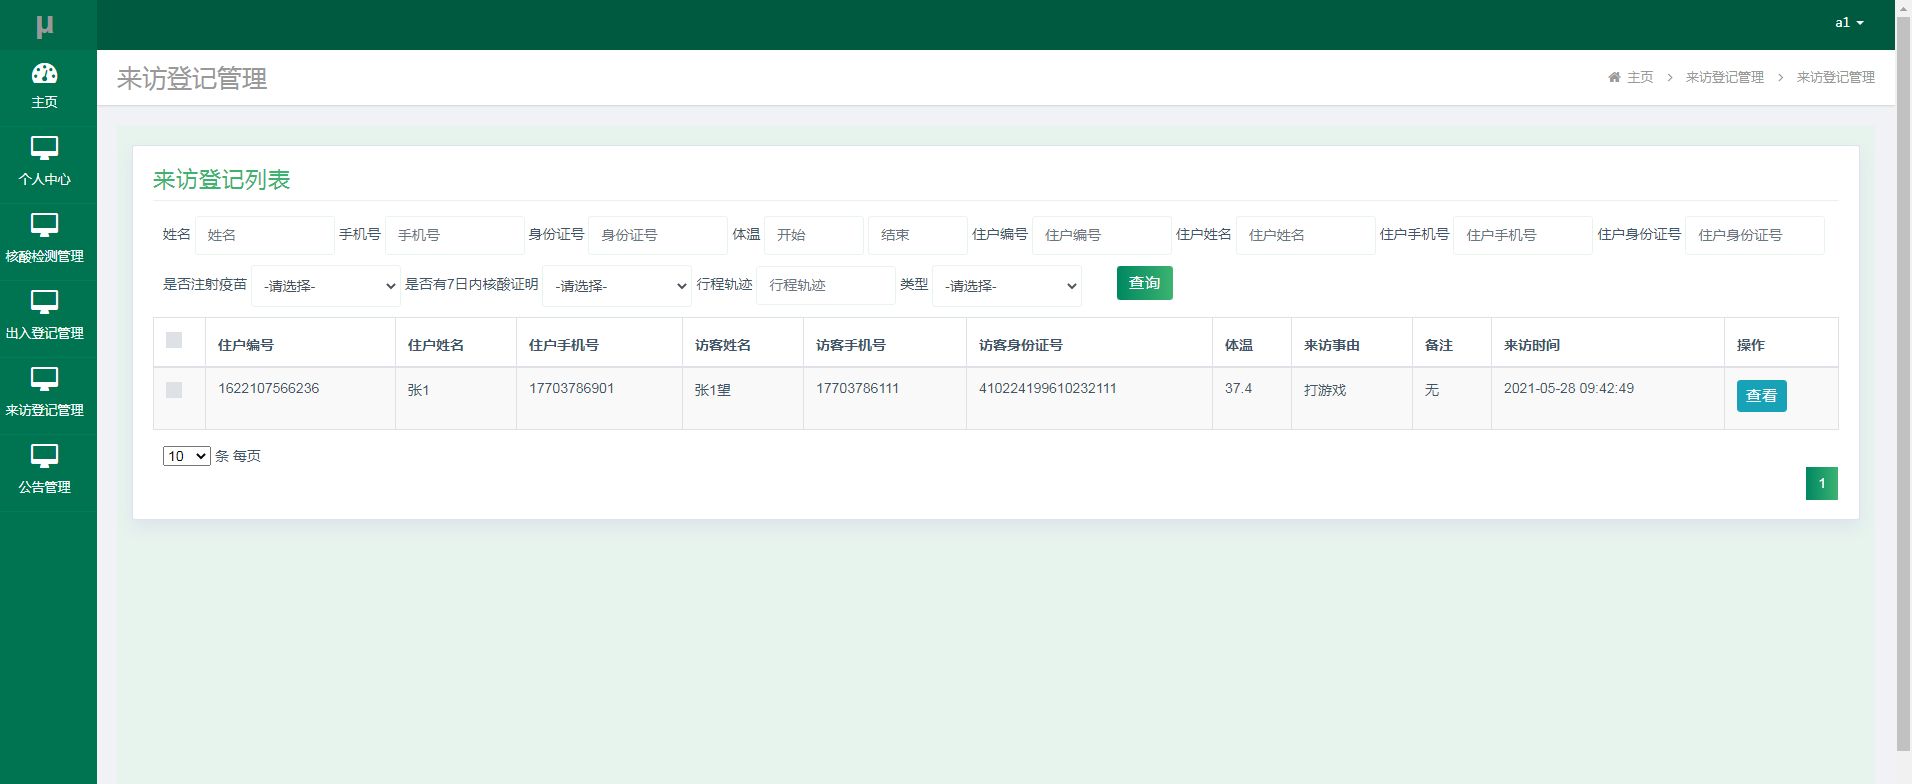Select visitor name cell 张1望
Viewport: 1912px width, 784px height.
tap(713, 390)
